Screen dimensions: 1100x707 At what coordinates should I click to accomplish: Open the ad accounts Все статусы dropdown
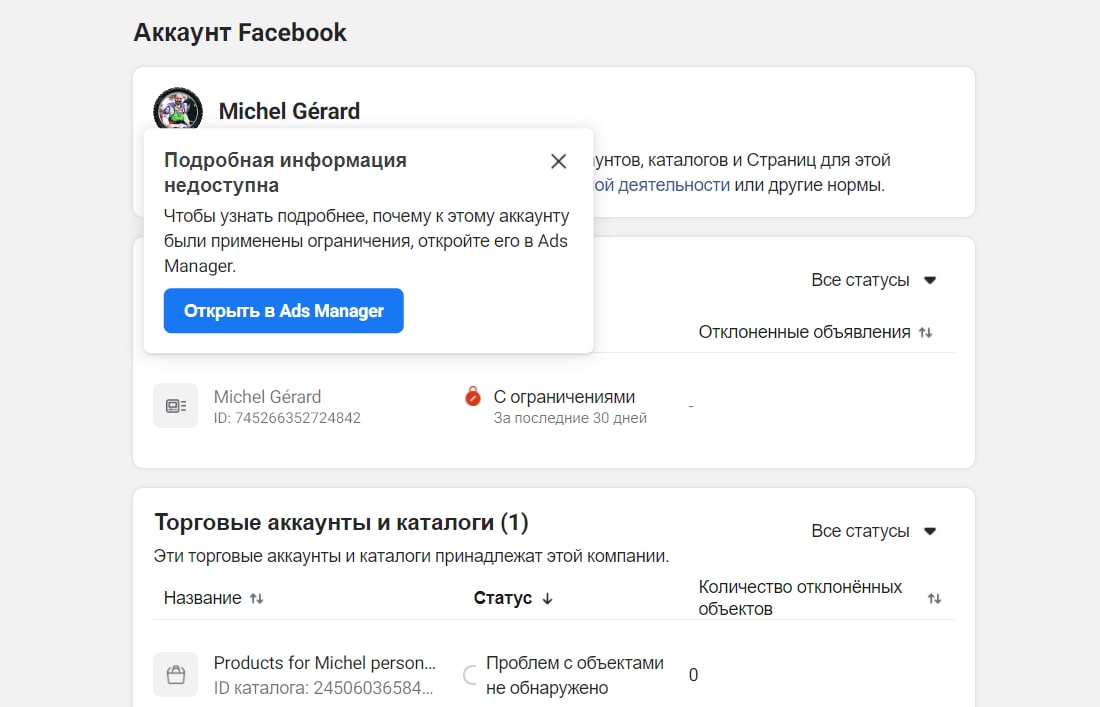873,280
